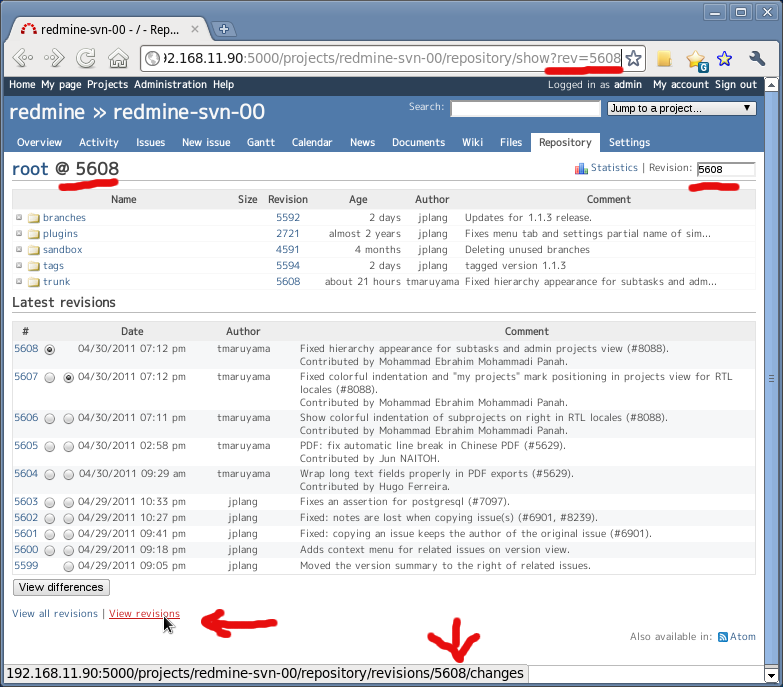This screenshot has width=783, height=687.
Task: Open the Issues tab
Action: point(150,142)
